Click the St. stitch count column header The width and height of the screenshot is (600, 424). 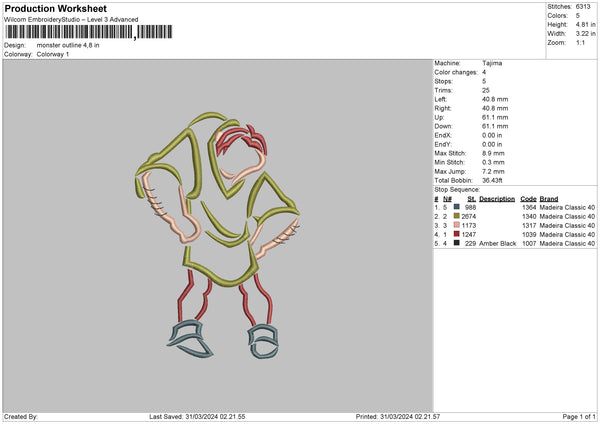pos(471,198)
